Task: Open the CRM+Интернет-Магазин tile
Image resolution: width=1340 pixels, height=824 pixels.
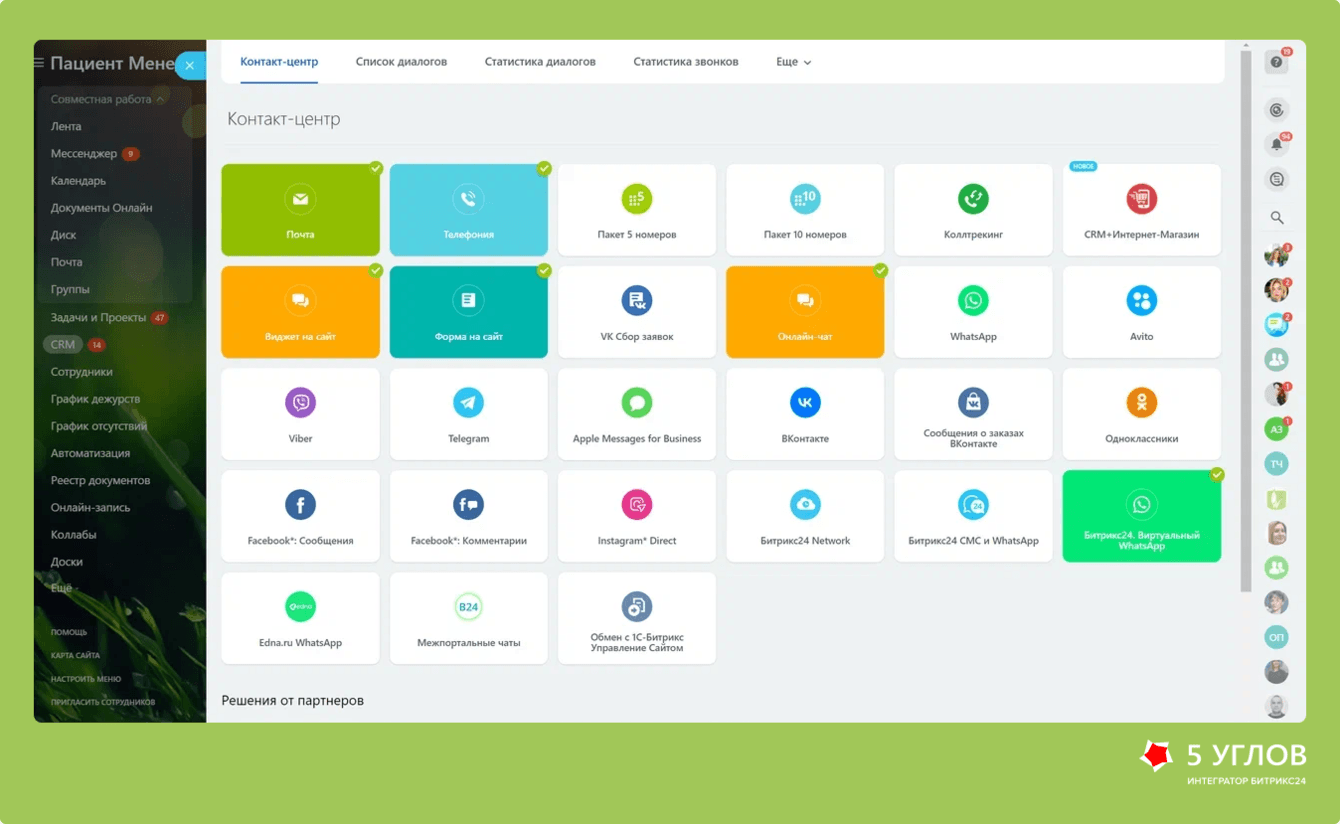Action: 1142,210
